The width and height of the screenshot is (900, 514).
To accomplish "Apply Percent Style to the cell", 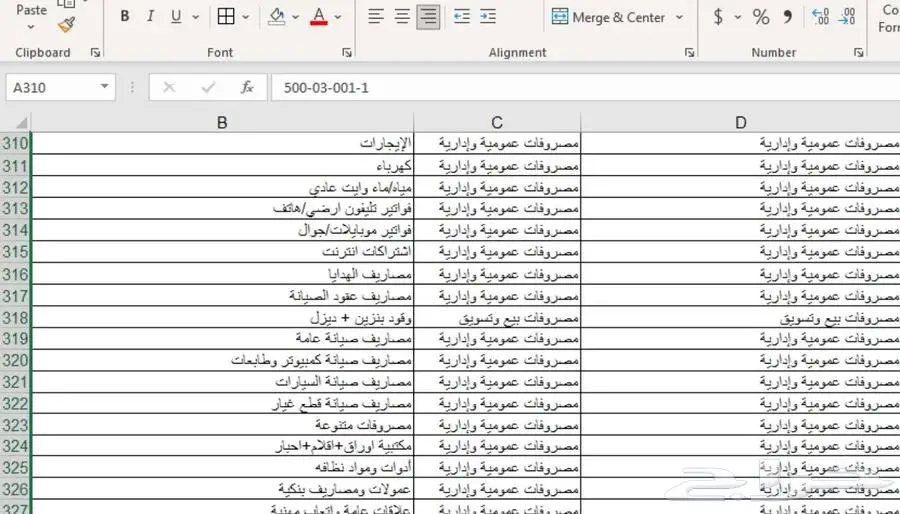I will point(761,17).
